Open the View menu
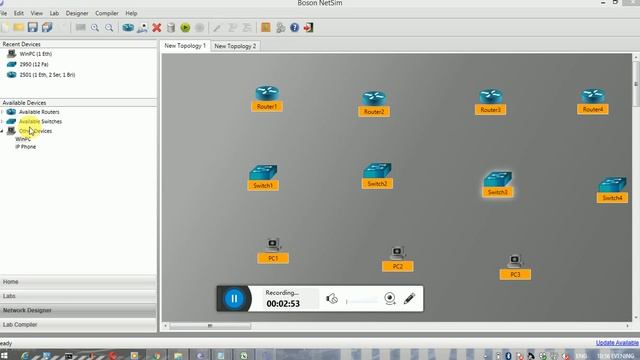Image resolution: width=640 pixels, height=360 pixels. (x=36, y=13)
